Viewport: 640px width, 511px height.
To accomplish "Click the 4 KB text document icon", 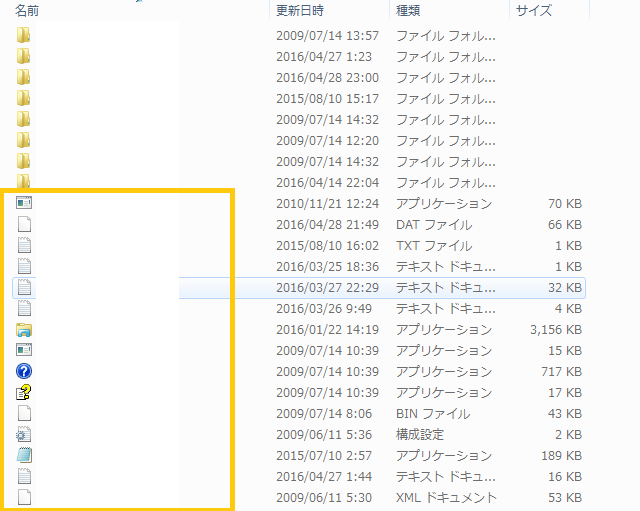I will pos(24,308).
